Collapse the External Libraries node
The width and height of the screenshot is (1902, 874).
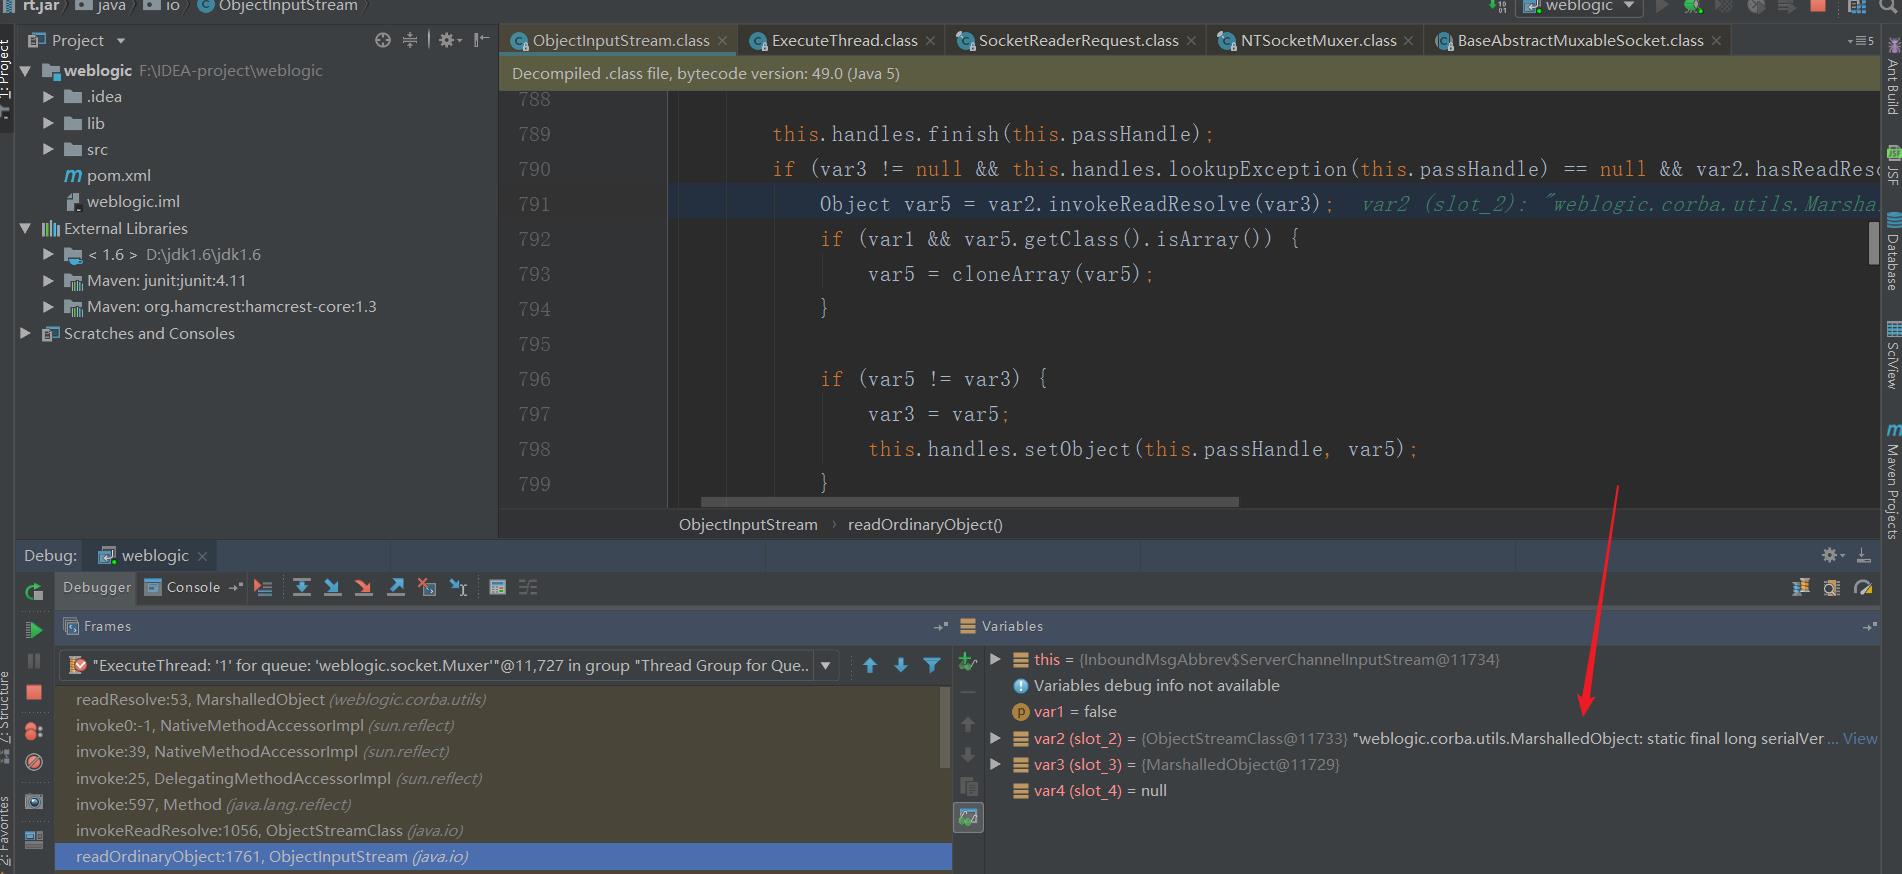tap(26, 228)
